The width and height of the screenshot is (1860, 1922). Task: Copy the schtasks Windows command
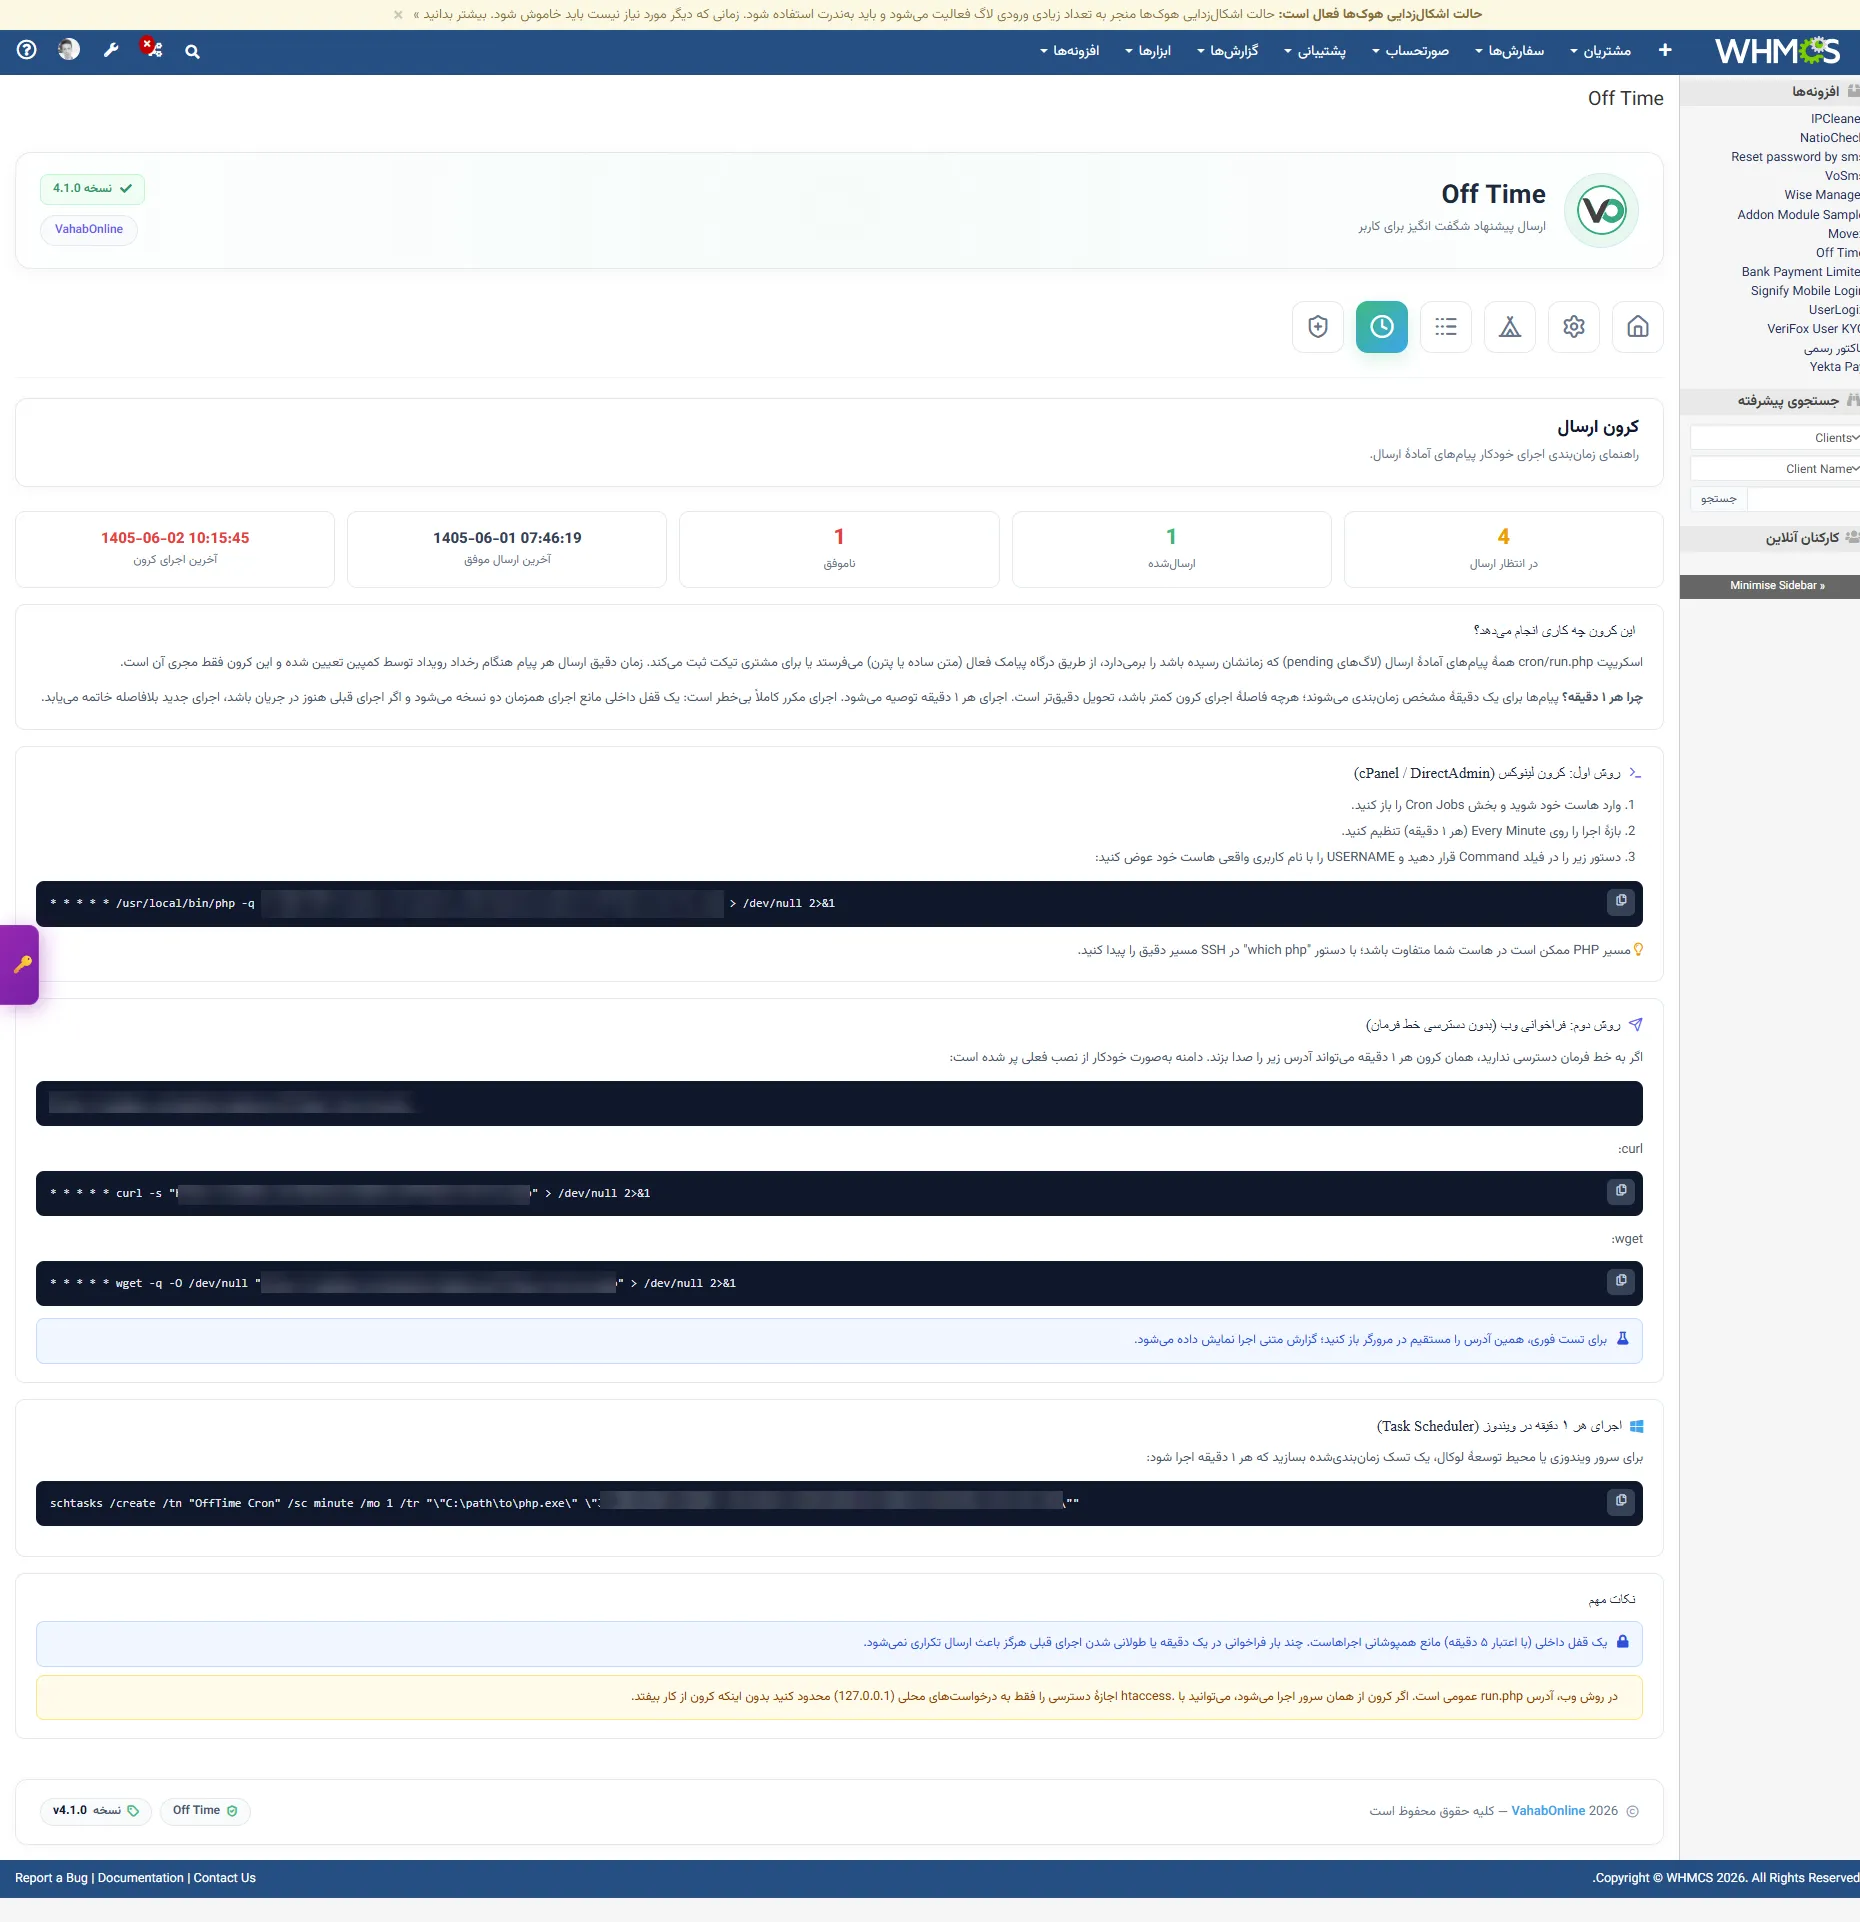[x=1621, y=1501]
